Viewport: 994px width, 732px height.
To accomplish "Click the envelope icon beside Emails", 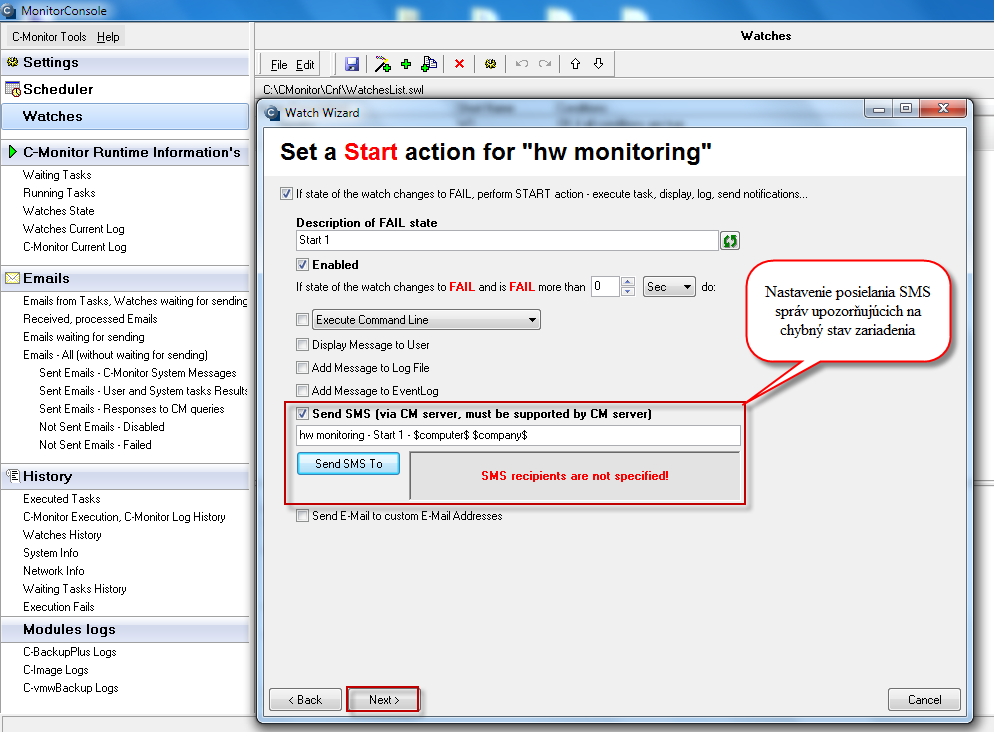I will click(x=13, y=278).
